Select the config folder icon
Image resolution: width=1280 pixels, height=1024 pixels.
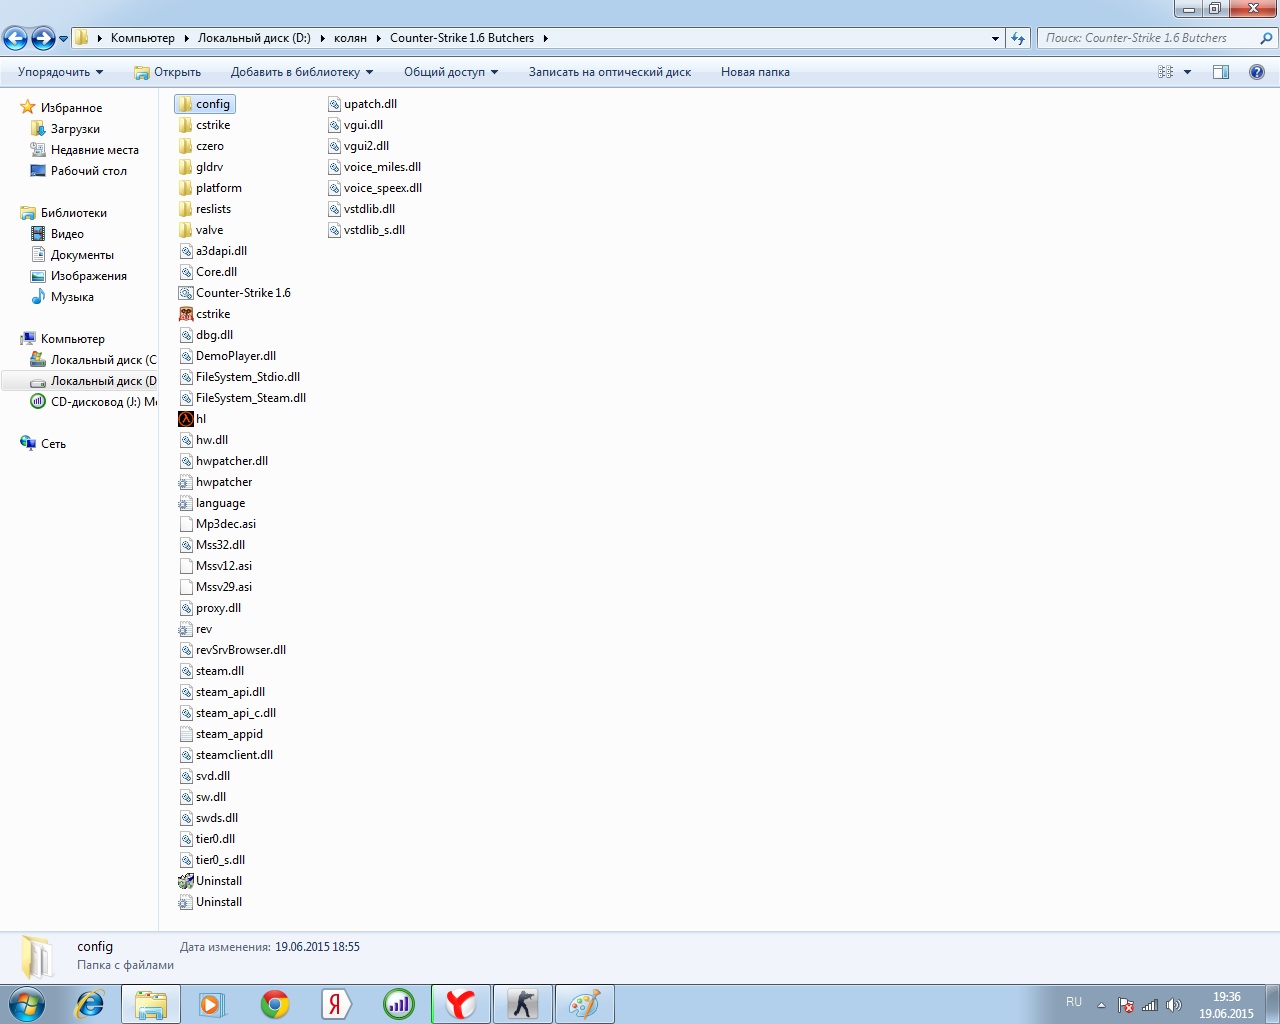(x=185, y=104)
